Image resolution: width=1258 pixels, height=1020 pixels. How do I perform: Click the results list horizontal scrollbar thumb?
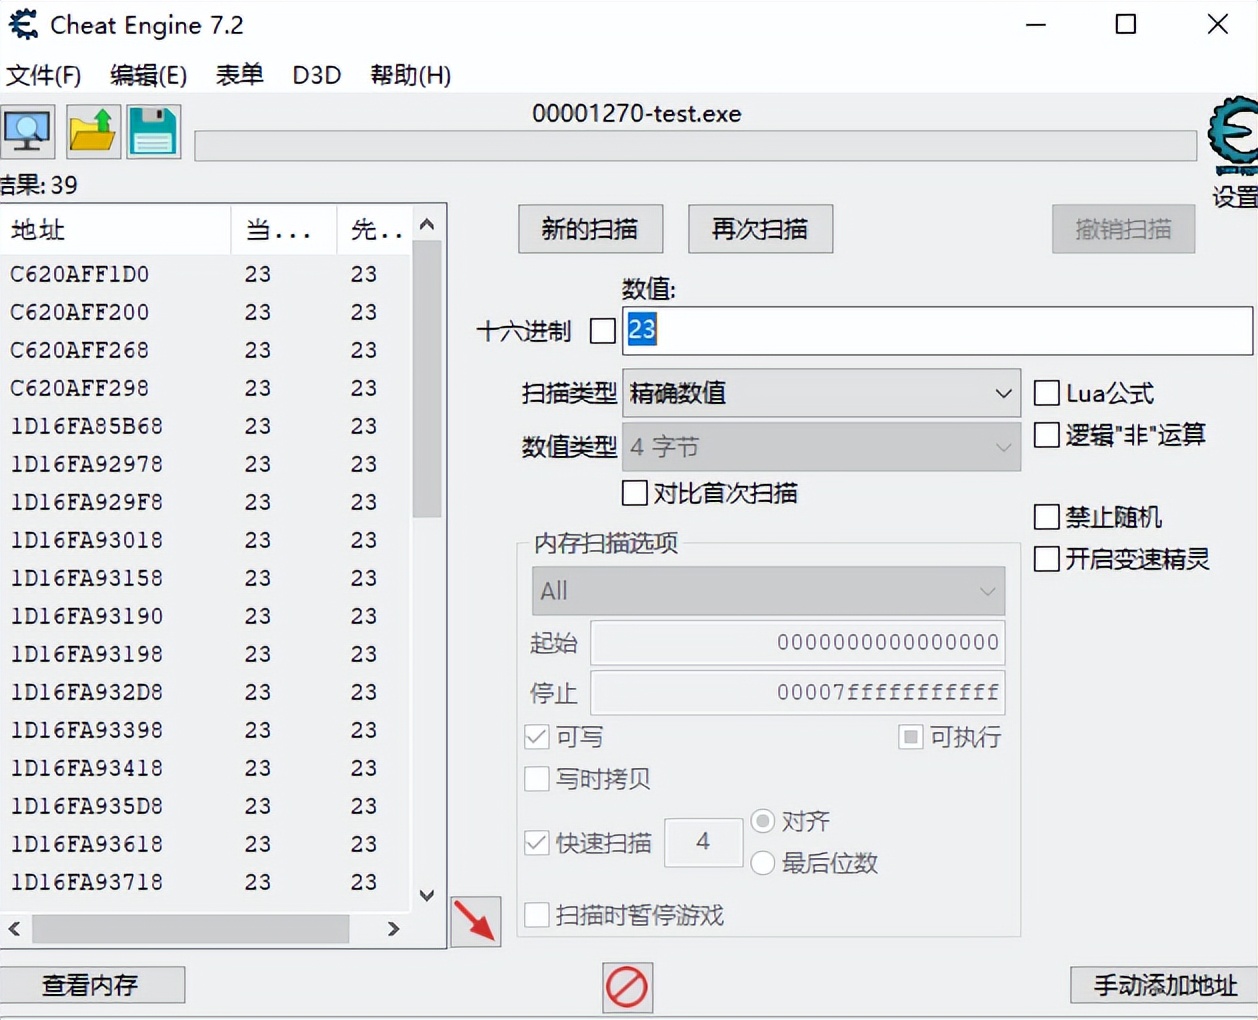pos(190,929)
